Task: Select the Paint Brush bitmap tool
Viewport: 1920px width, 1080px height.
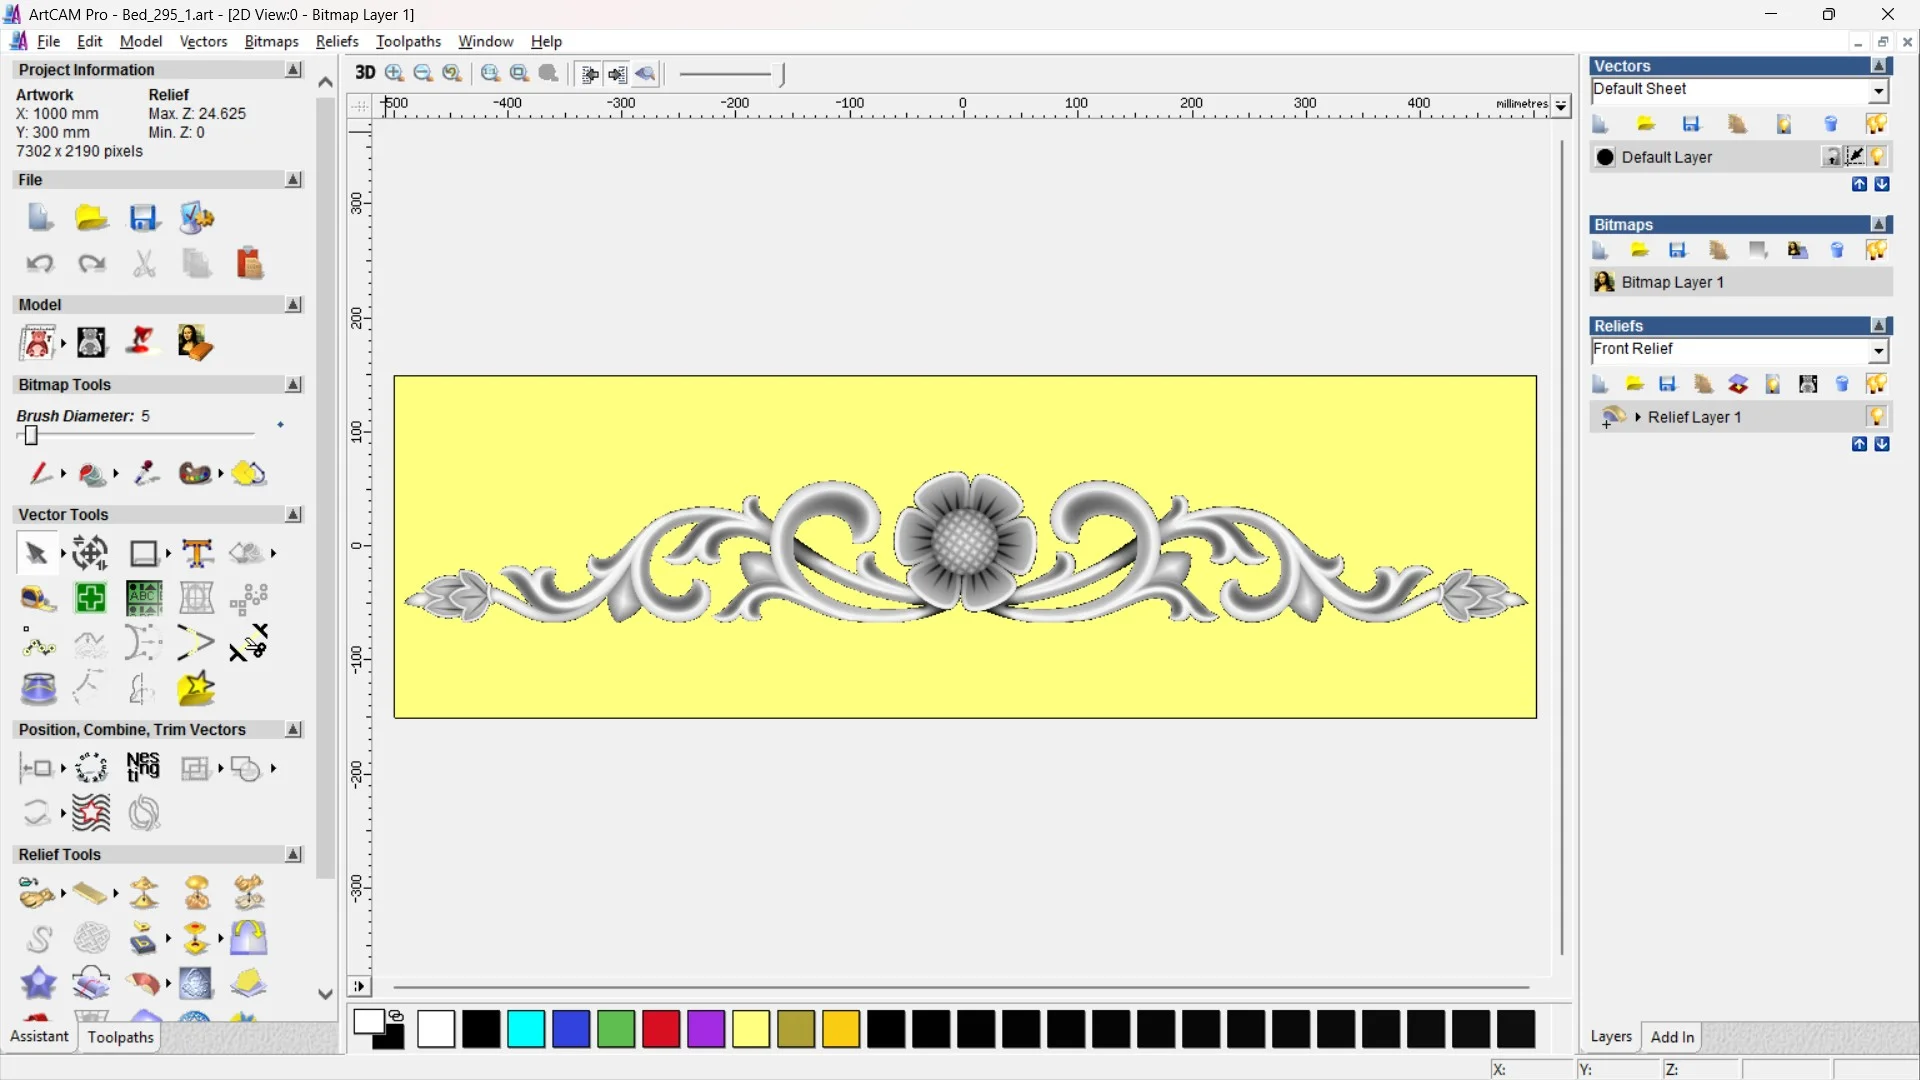Action: (38, 473)
